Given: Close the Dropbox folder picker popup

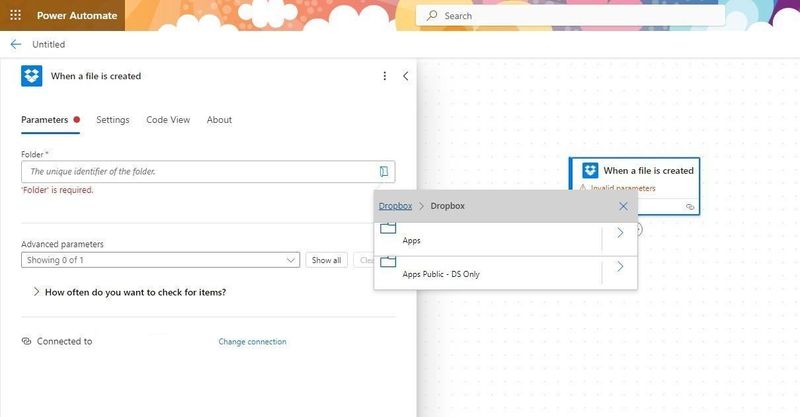Looking at the screenshot, I should point(623,206).
